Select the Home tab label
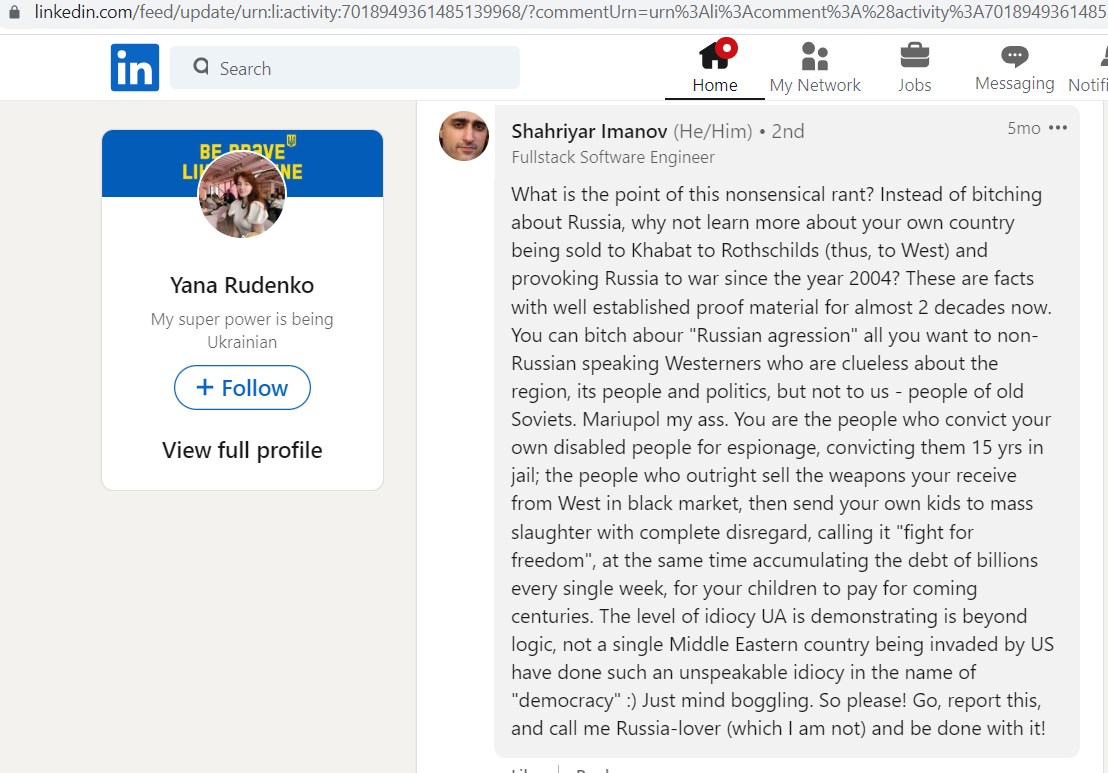 [714, 85]
